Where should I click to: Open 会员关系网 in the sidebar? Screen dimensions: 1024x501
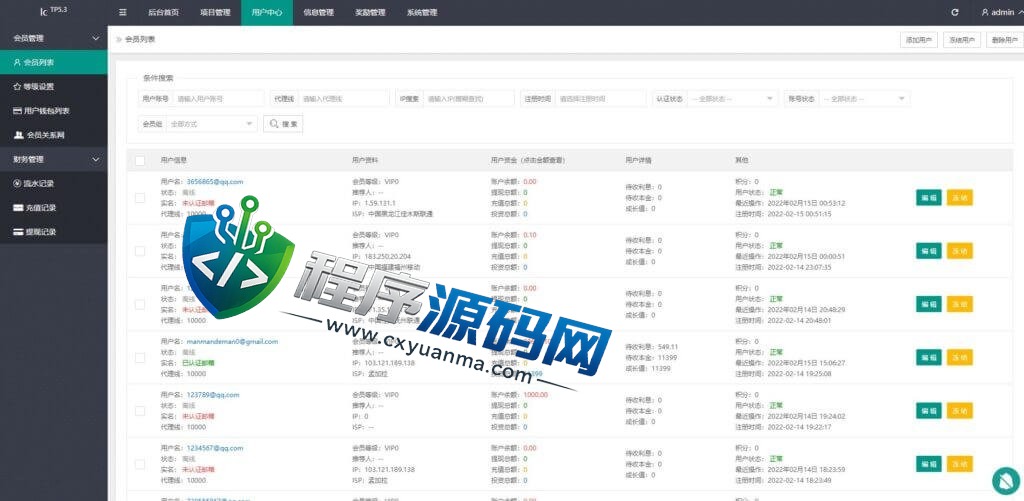tap(54, 135)
